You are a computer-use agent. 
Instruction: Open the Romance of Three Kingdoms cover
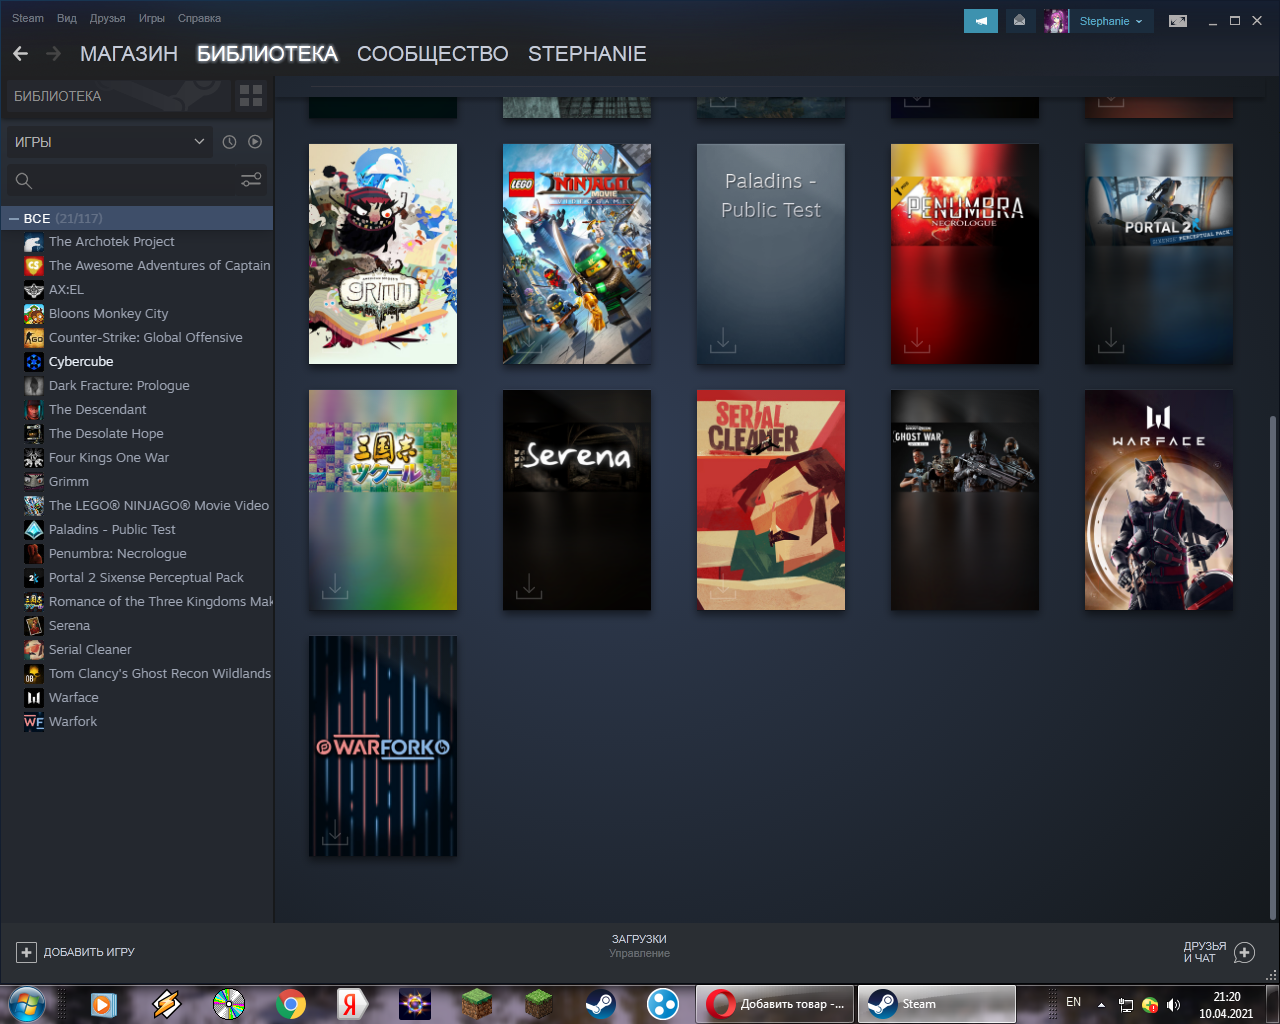(383, 500)
